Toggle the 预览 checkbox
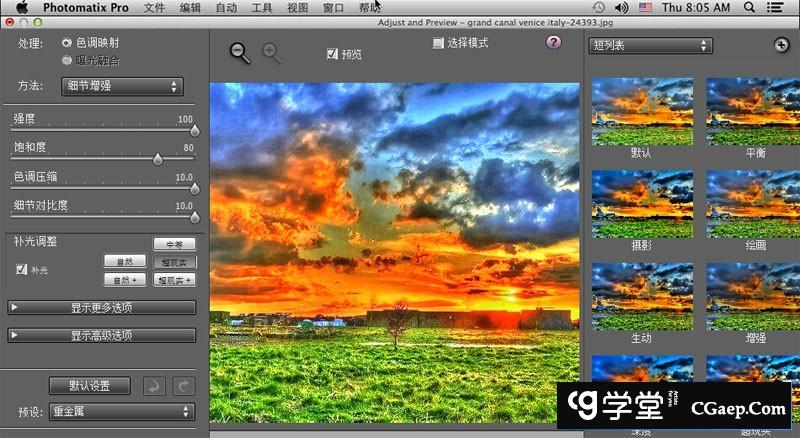The width and height of the screenshot is (800, 438). coord(332,54)
